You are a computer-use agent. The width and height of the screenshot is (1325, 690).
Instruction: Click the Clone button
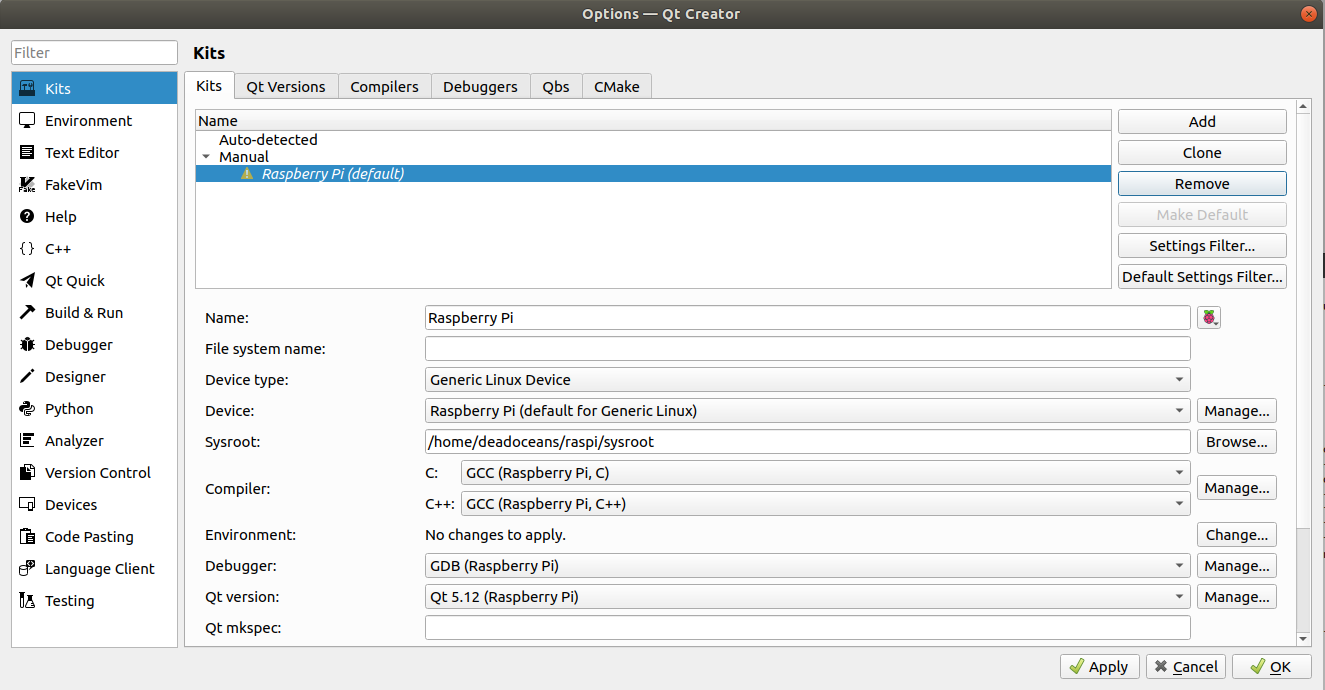tap(1202, 153)
